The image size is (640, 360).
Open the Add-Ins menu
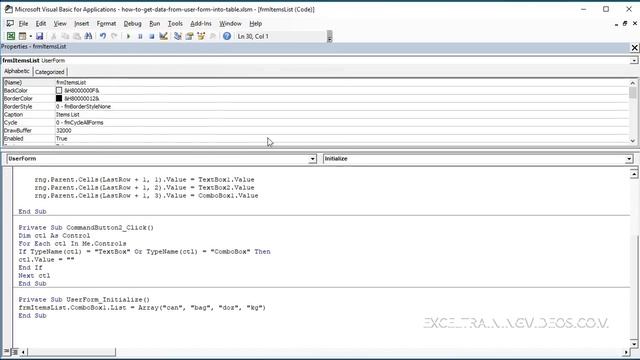[201, 24]
